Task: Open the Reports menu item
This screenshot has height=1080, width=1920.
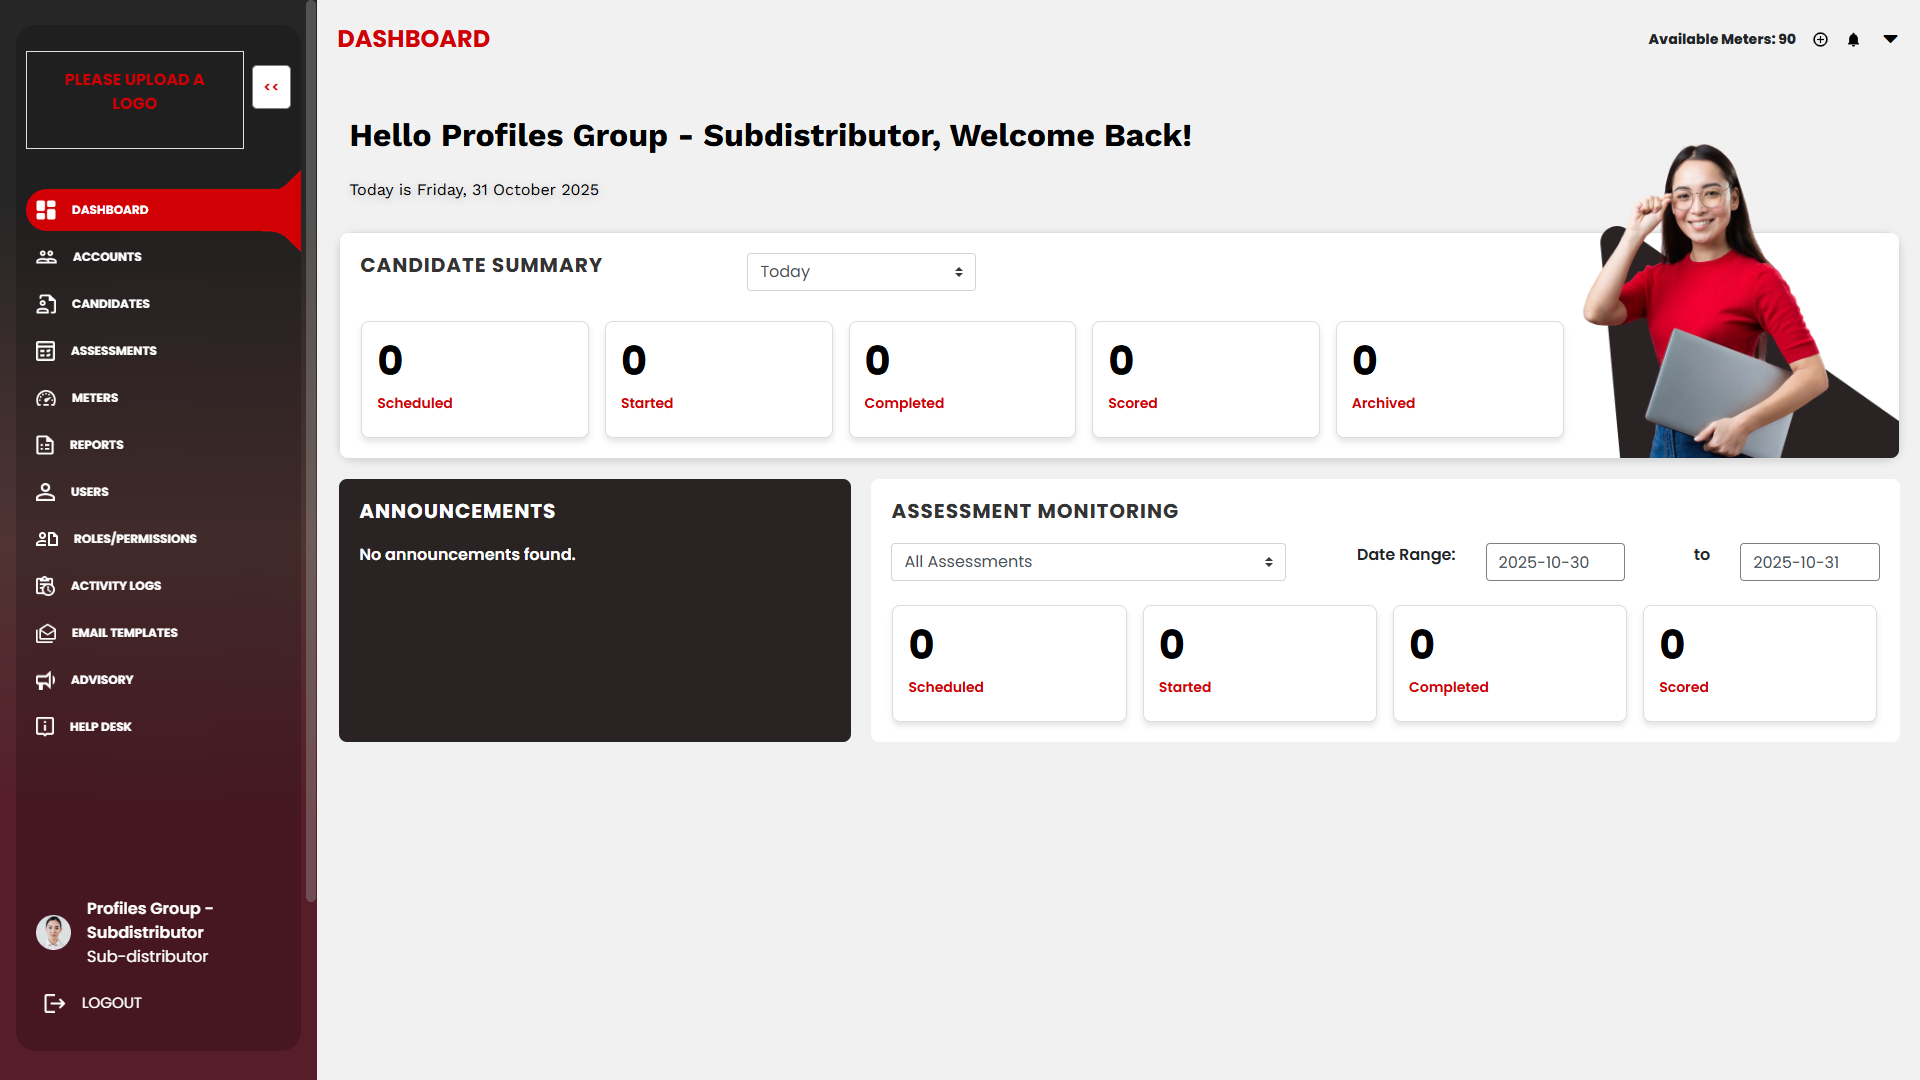Action: click(96, 445)
